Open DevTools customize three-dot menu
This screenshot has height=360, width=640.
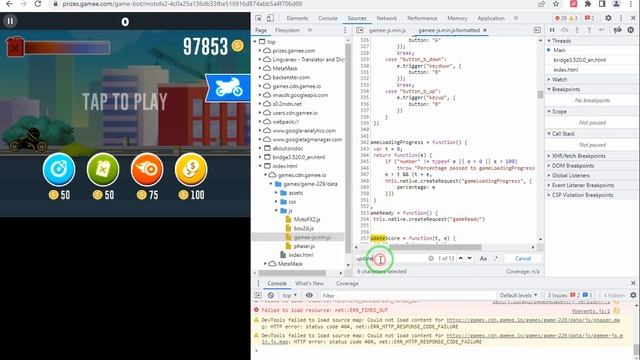[621, 18]
